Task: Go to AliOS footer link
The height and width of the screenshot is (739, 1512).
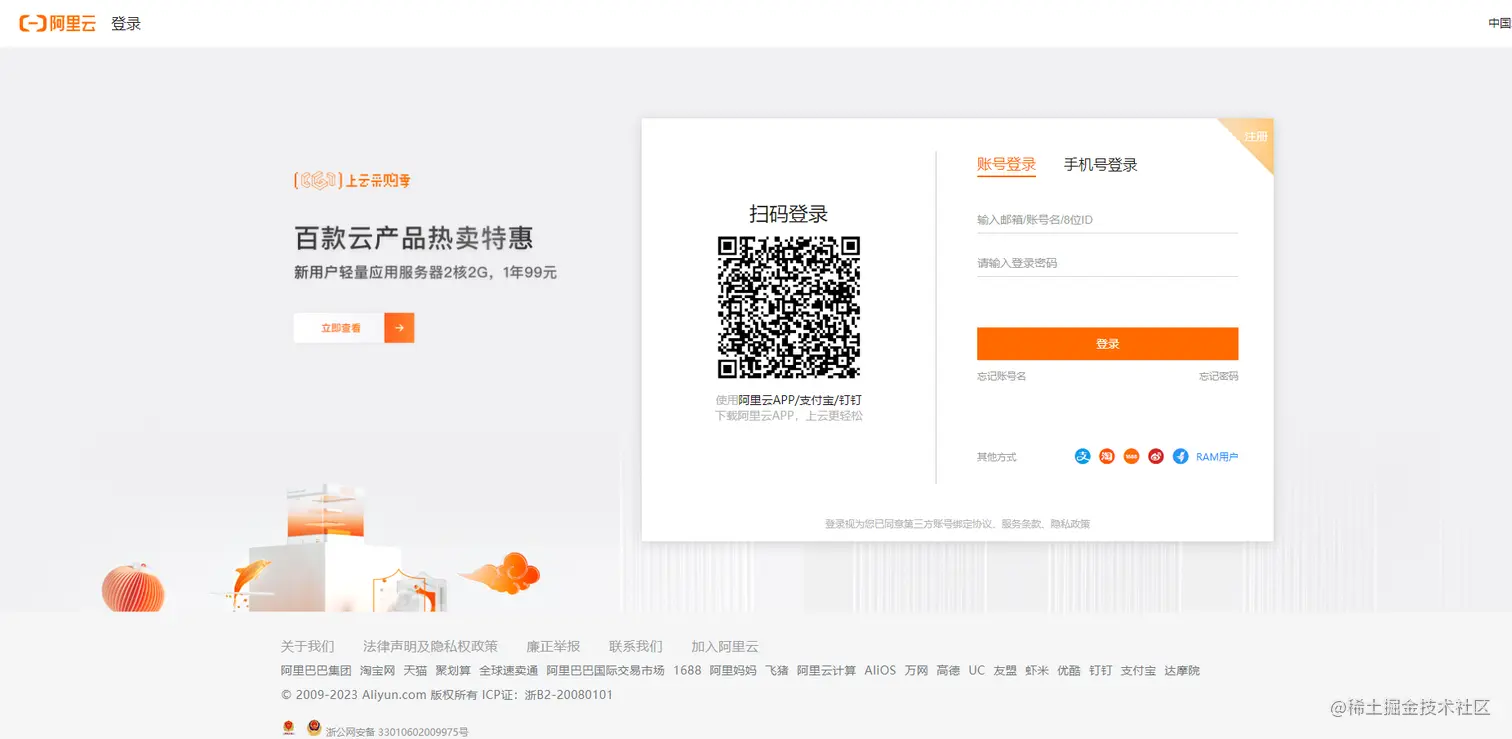Action: pyautogui.click(x=880, y=671)
